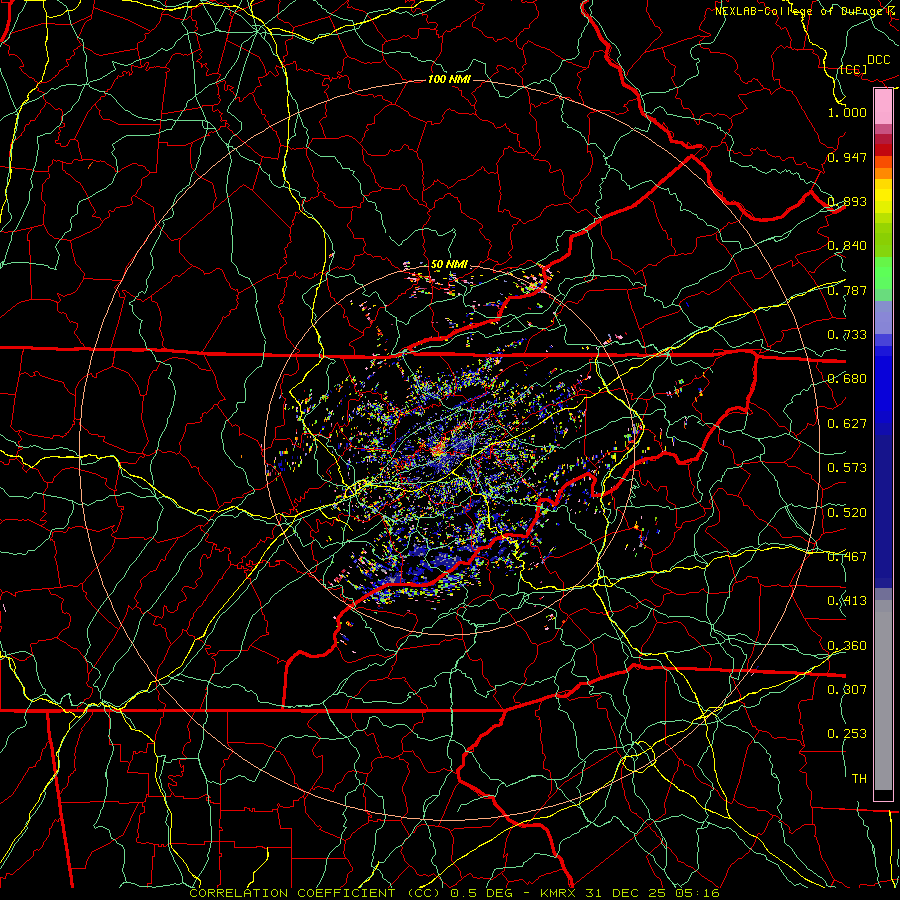Viewport: 900px width, 900px height.
Task: Click the 100 NMI range ring label
Action: 449,79
